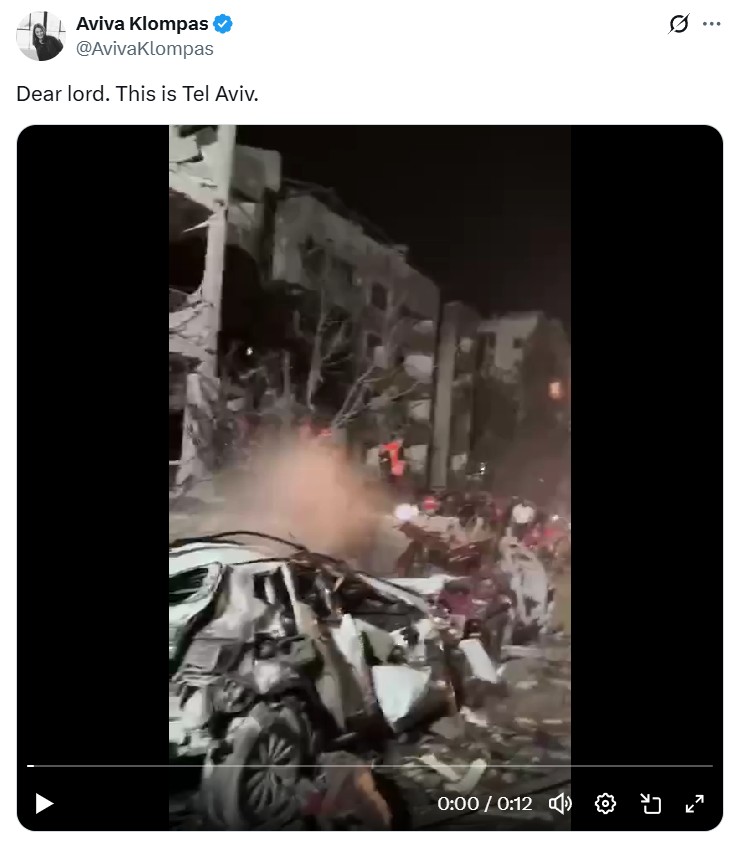Open Grok explain-post icon
This screenshot has height=842, width=732.
(x=679, y=24)
